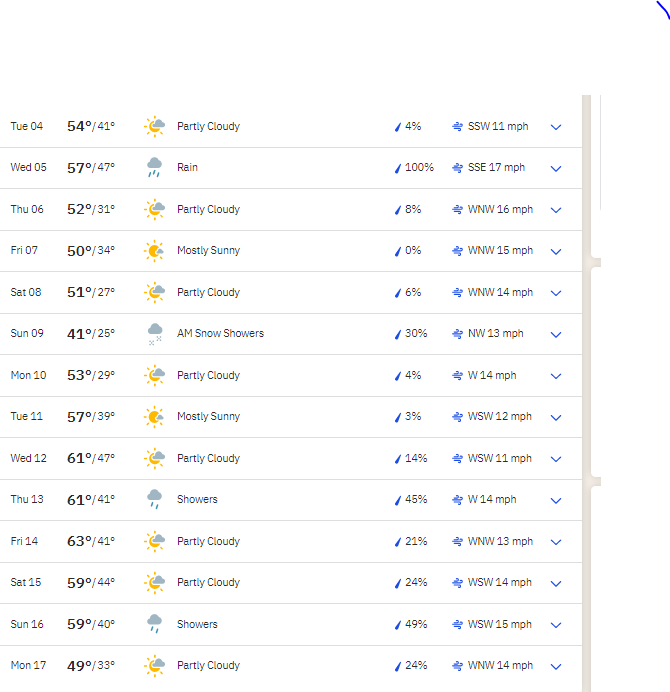Expand the Thu 06 forecast chevron
670x692 pixels.
[556, 210]
